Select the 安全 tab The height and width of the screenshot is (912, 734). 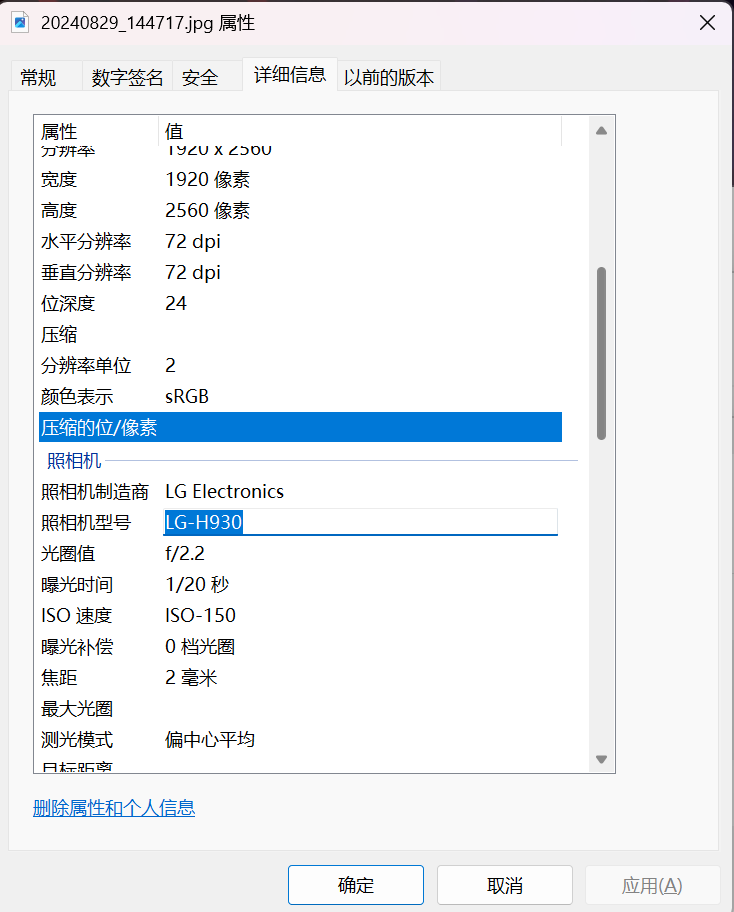[201, 77]
